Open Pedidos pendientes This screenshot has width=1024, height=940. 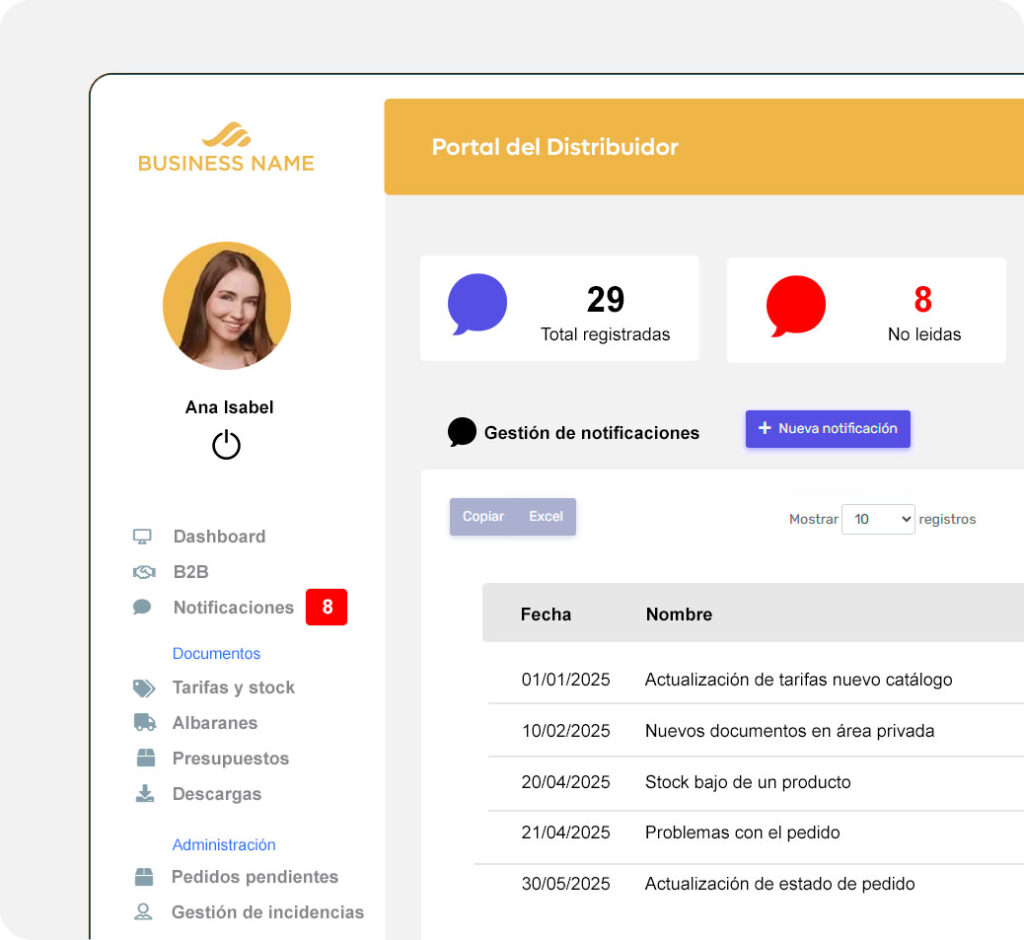tap(255, 877)
